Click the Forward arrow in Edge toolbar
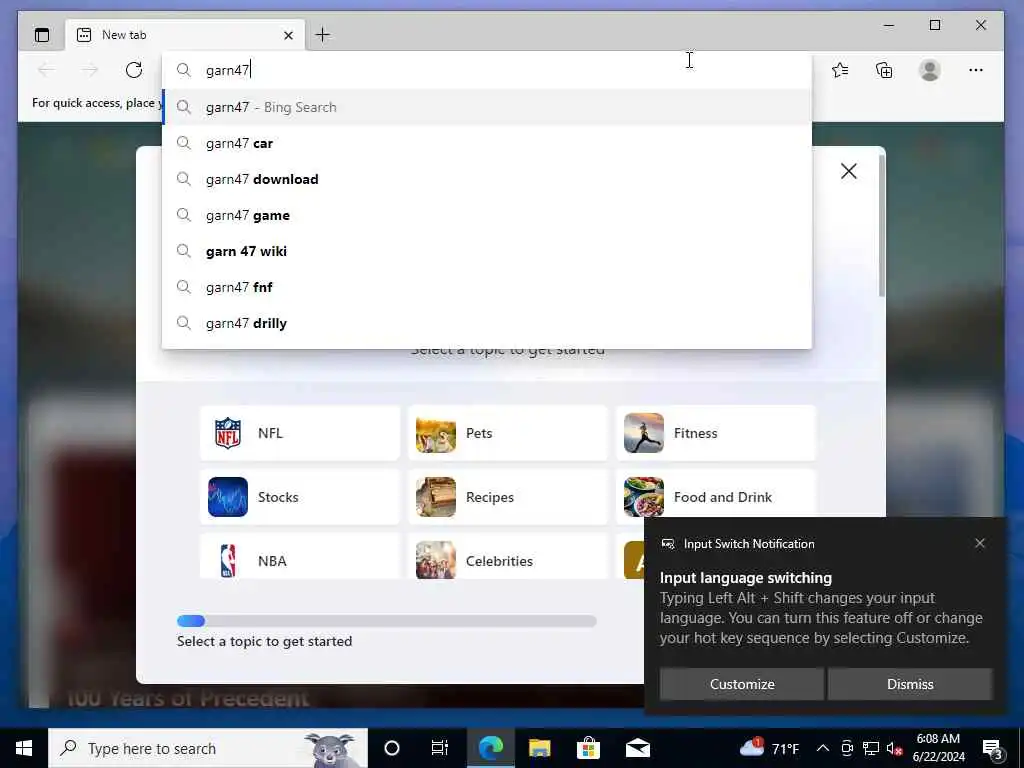This screenshot has width=1024, height=768. click(89, 70)
